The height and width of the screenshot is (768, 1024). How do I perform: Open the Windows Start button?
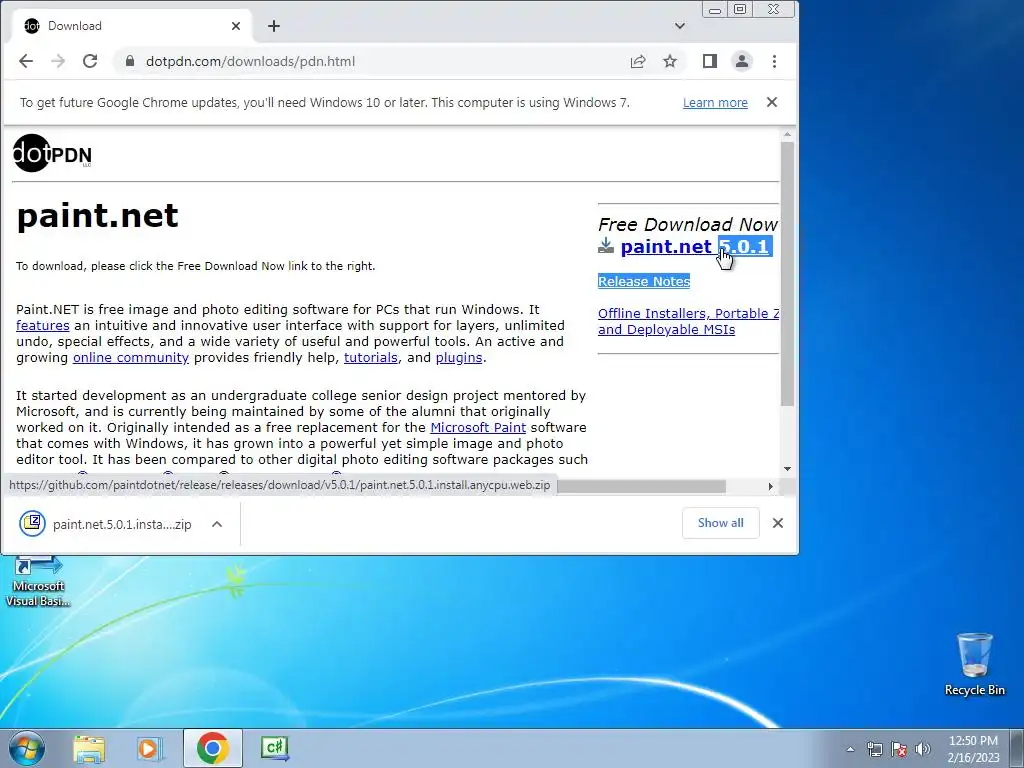(x=26, y=748)
